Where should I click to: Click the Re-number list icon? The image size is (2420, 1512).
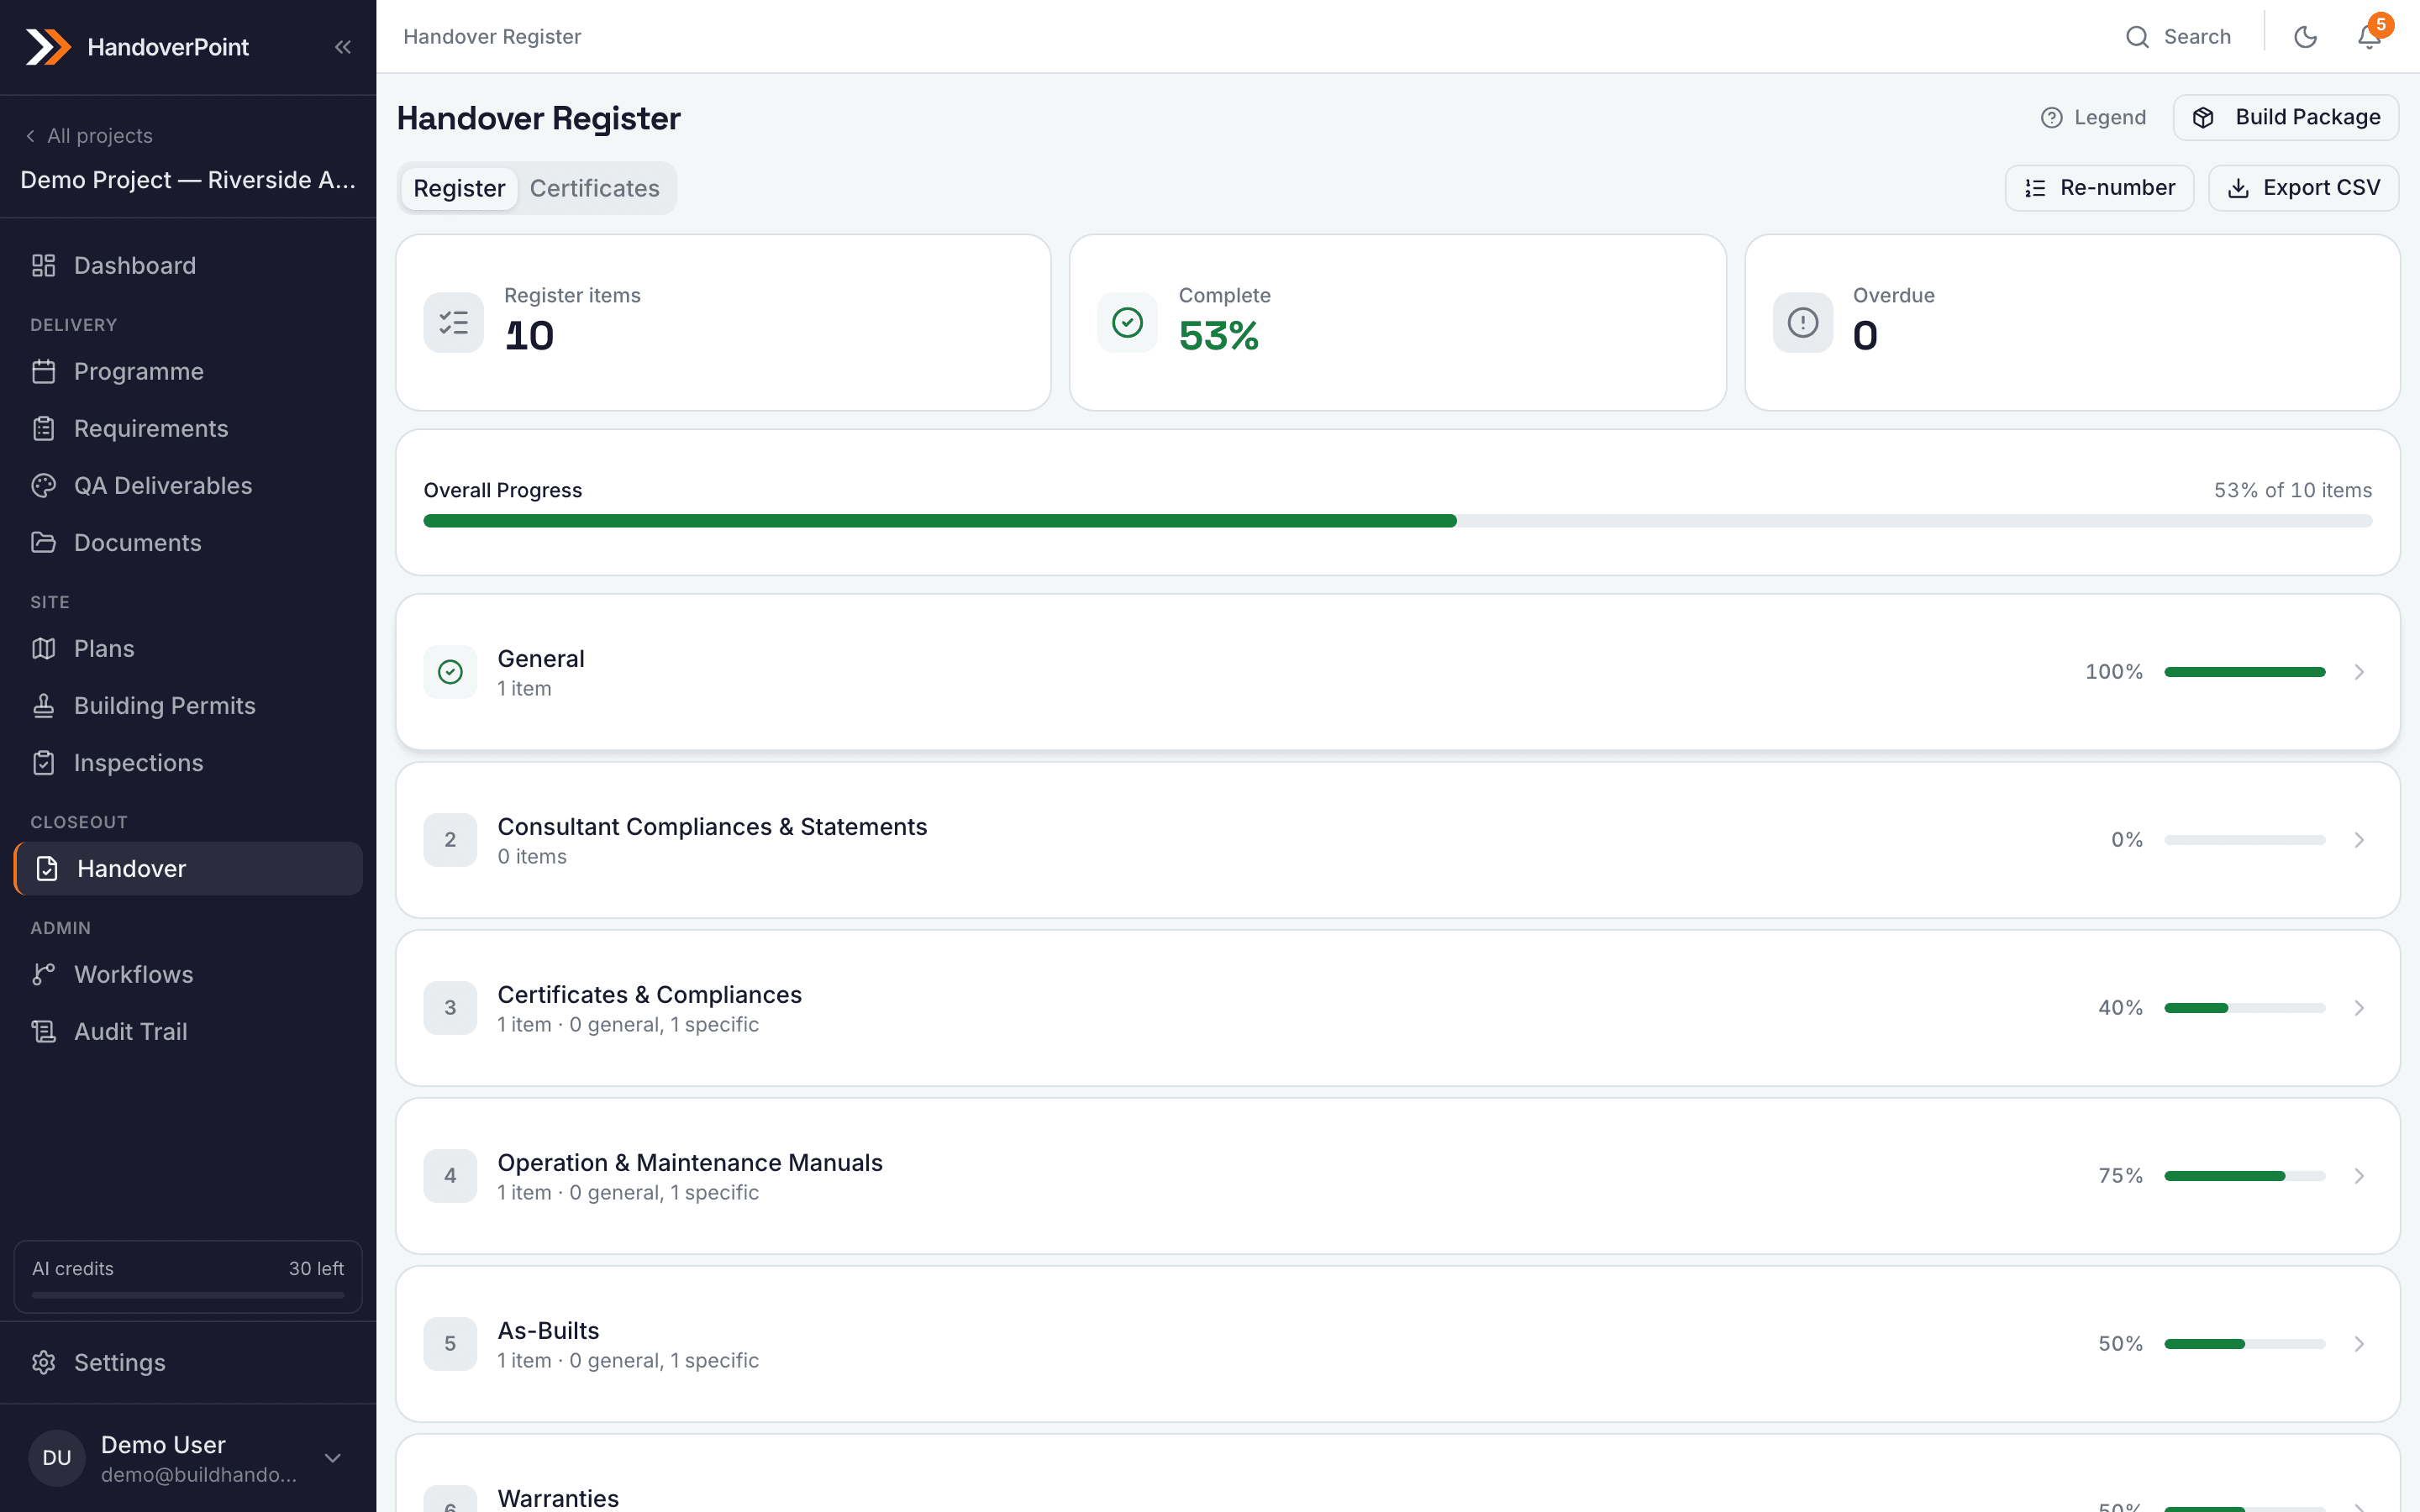tap(2035, 188)
